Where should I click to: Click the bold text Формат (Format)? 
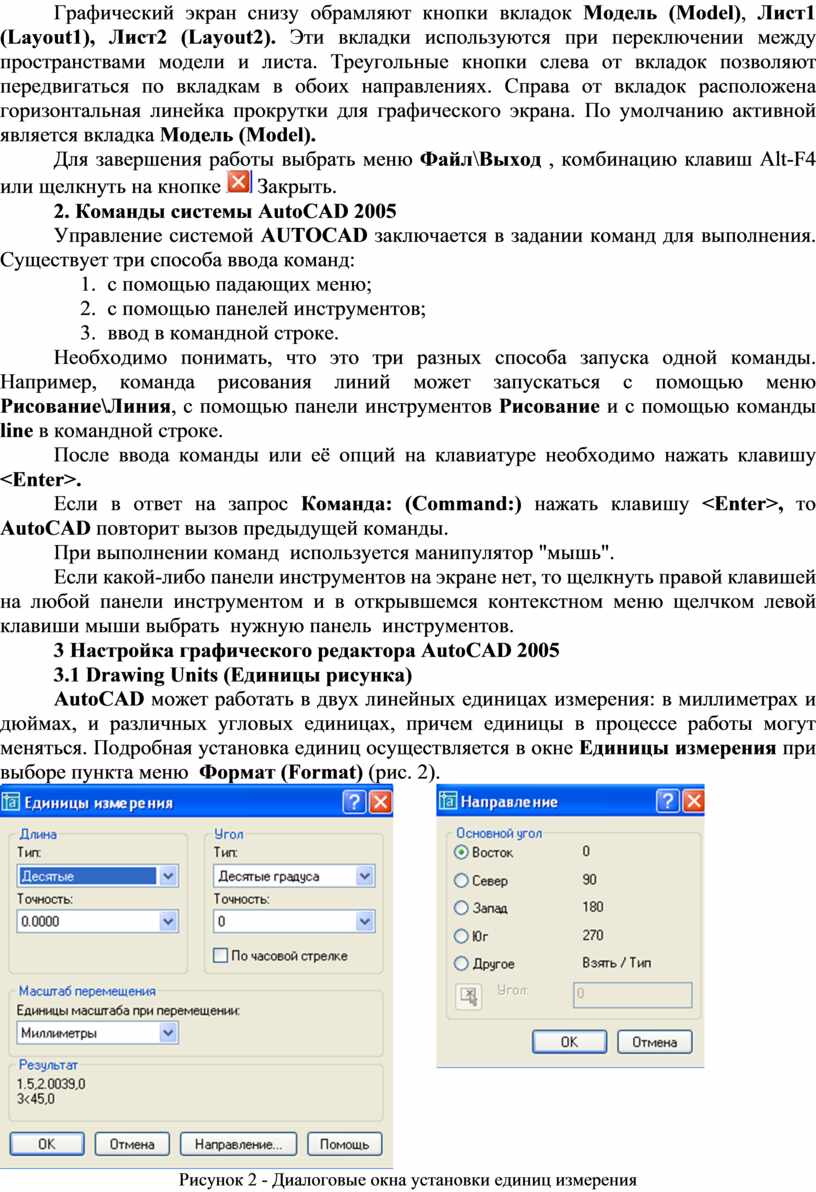click(281, 772)
